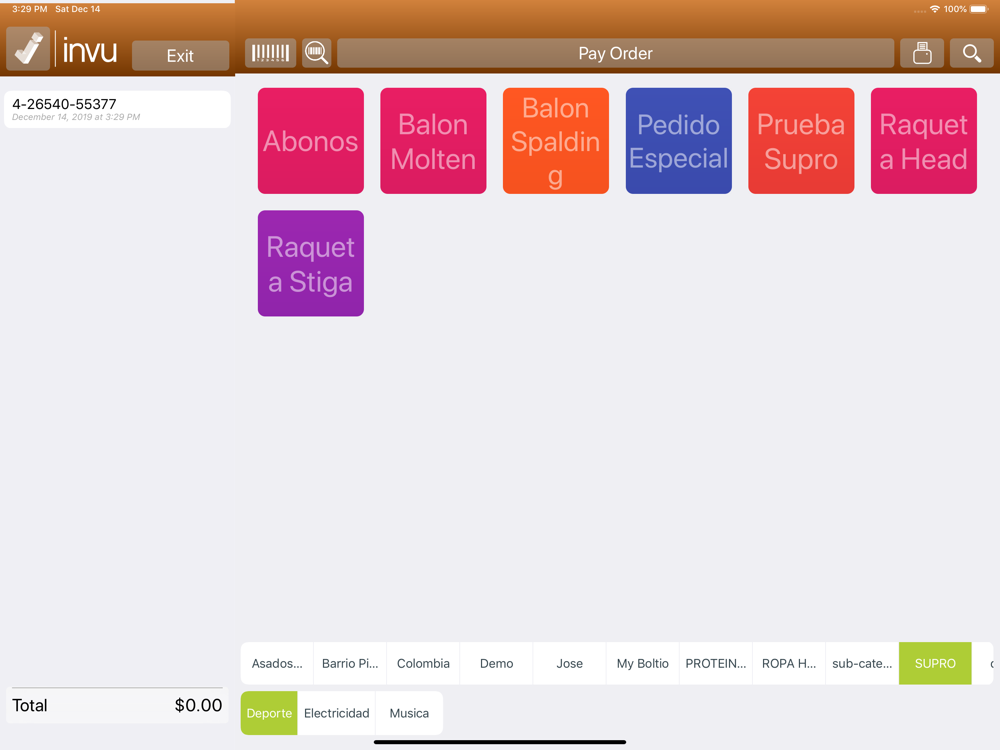
Task: Tap the invu checkmark logo icon
Action: tap(28, 48)
